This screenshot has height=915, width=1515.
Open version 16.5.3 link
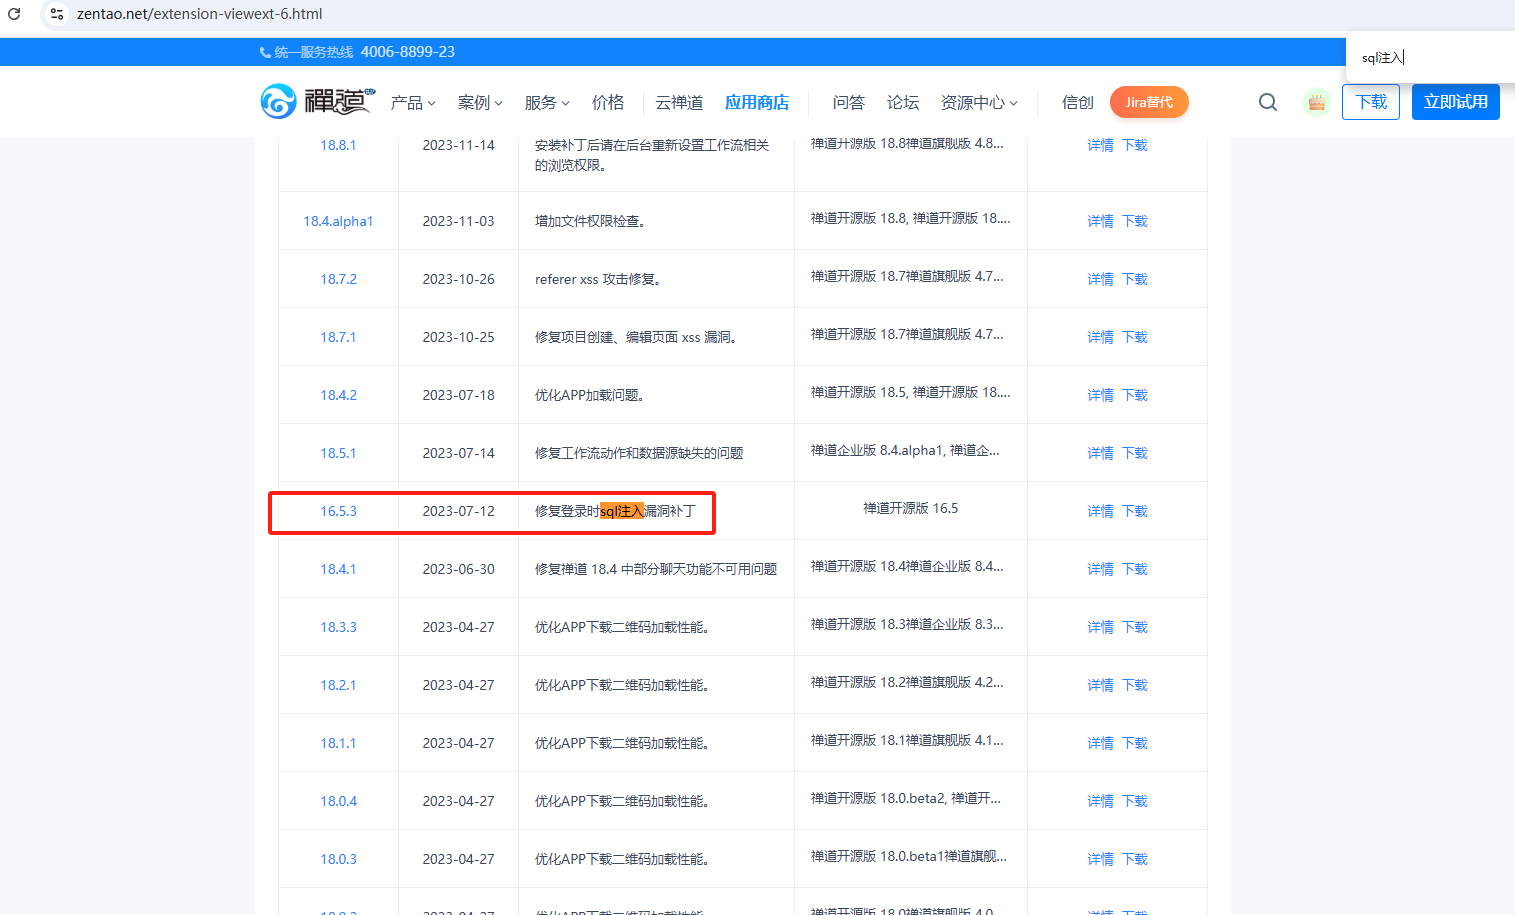[x=338, y=511]
